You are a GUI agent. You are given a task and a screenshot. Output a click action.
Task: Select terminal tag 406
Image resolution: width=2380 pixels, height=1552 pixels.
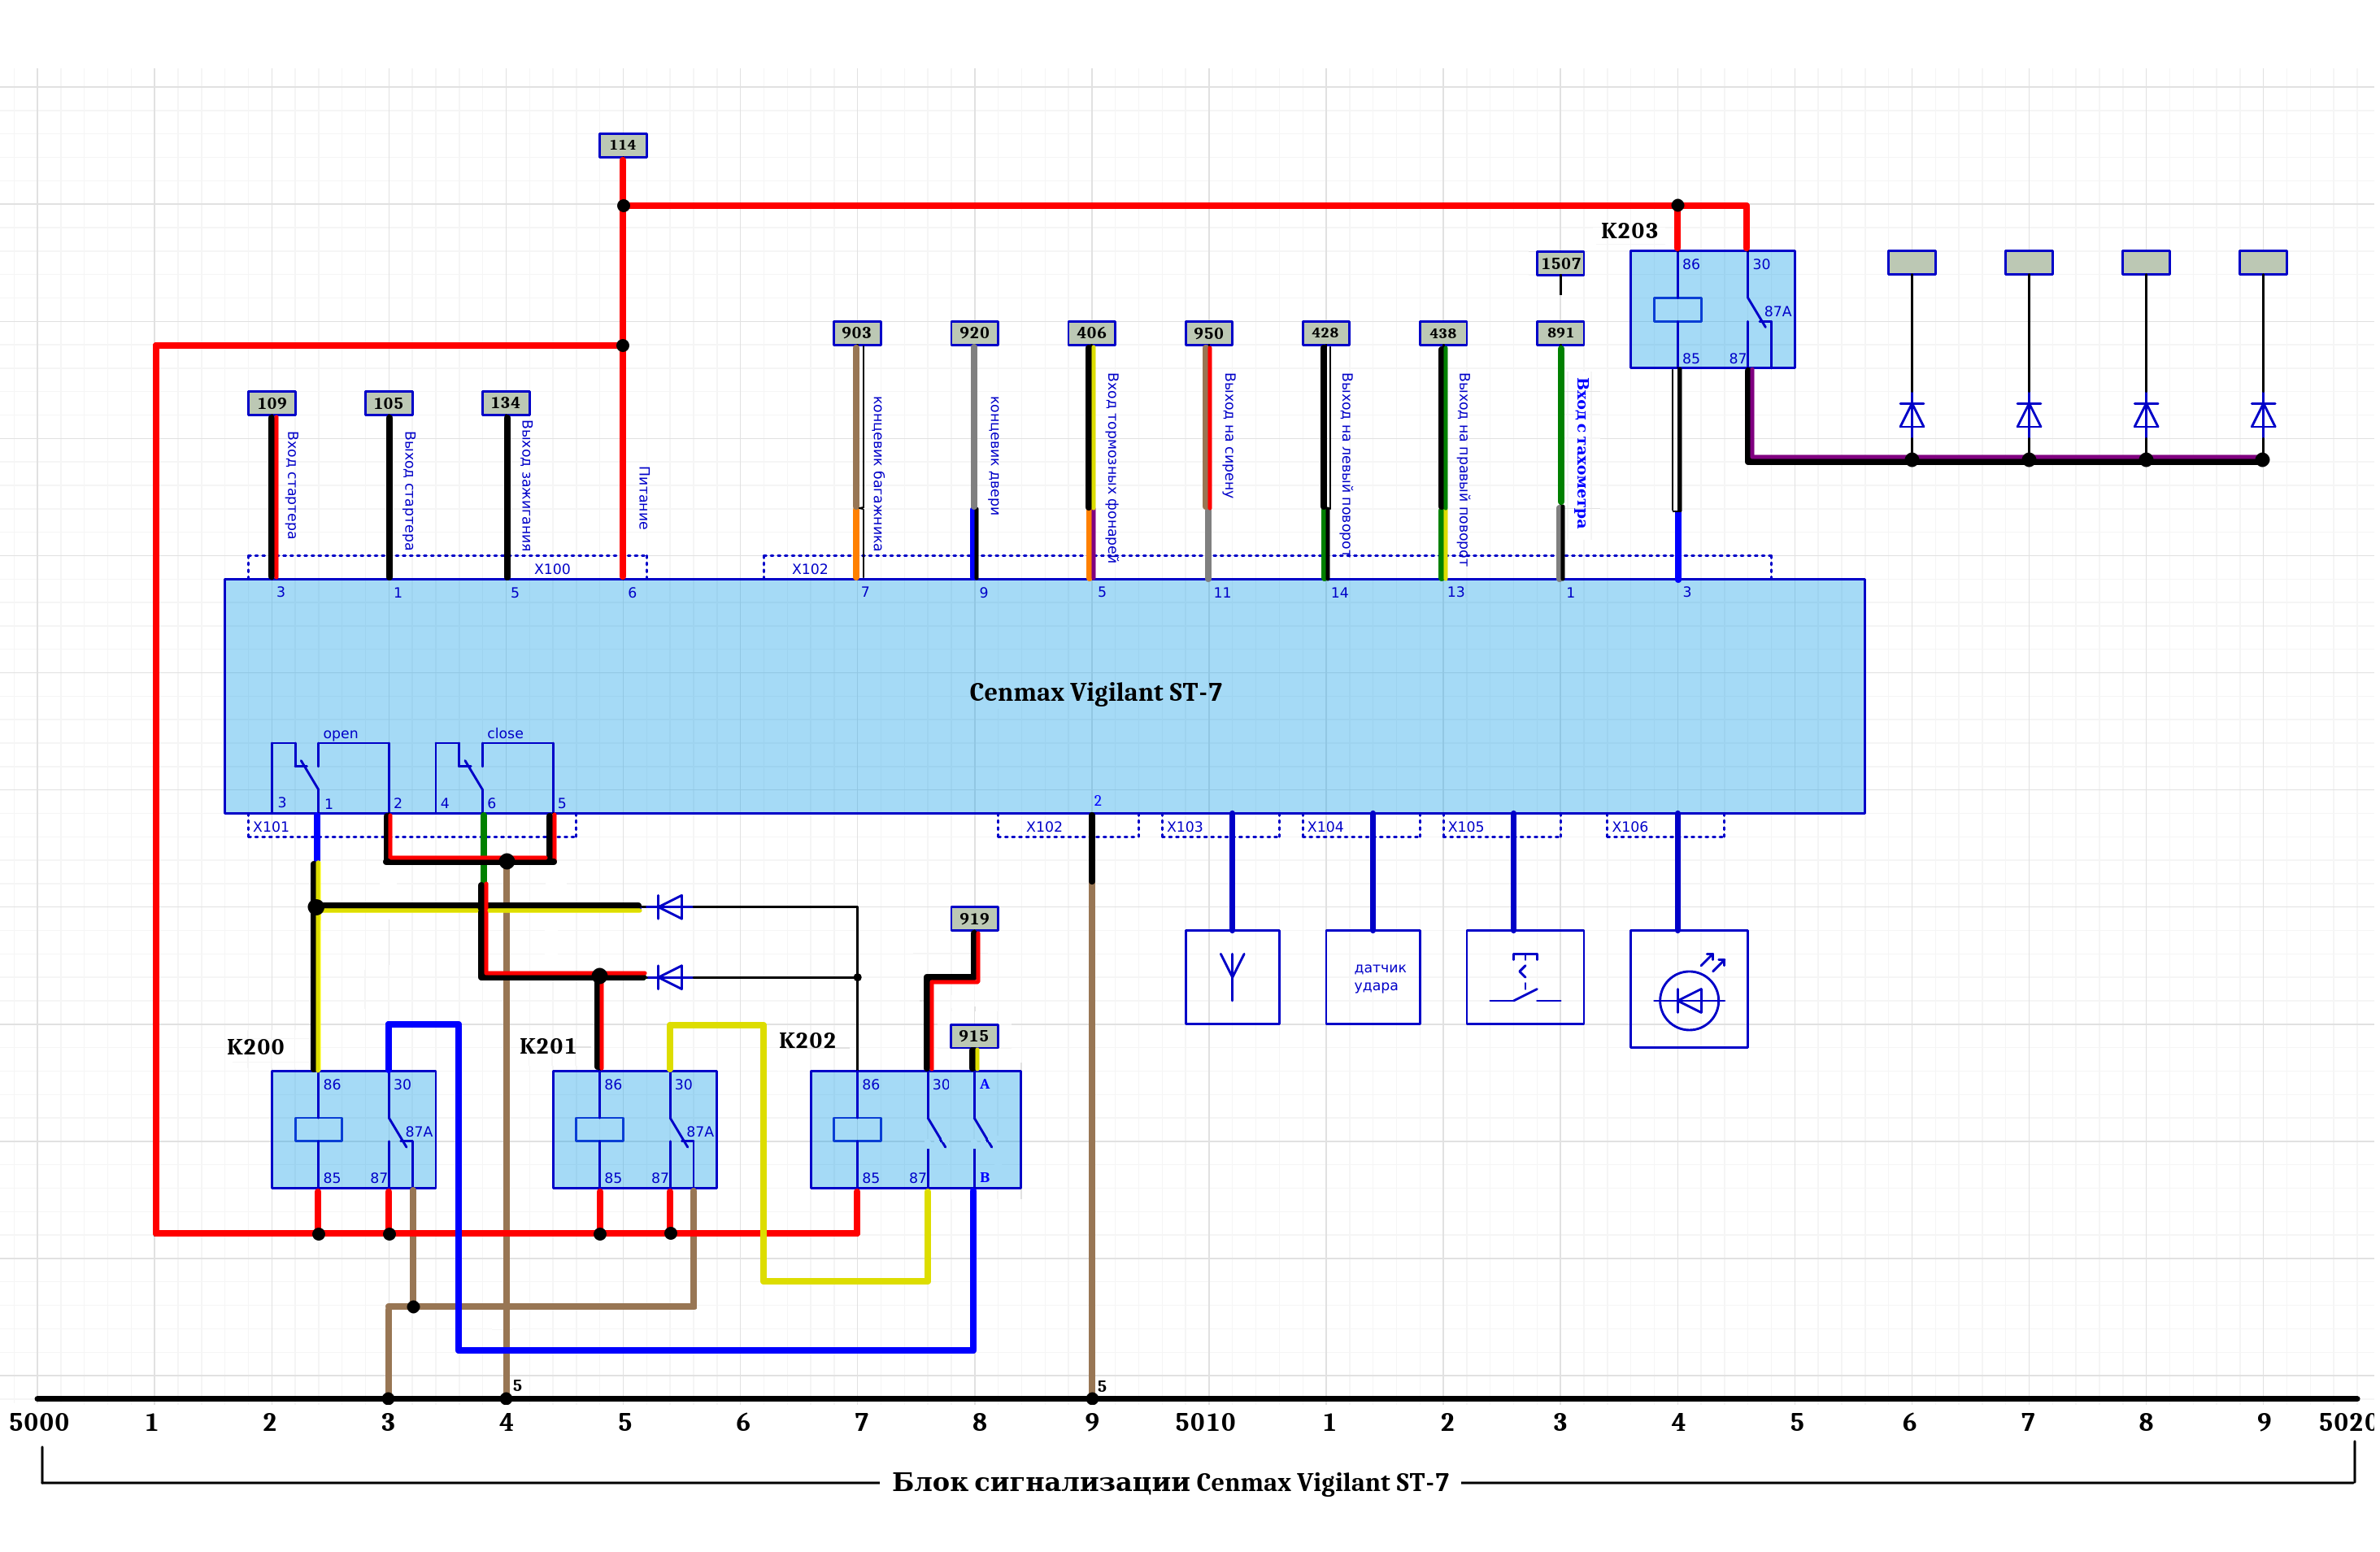point(1094,334)
